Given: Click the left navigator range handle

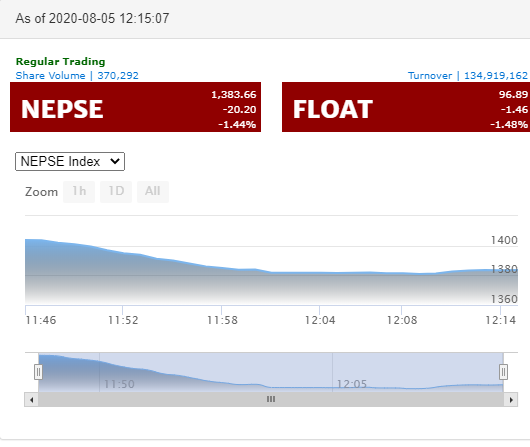Looking at the screenshot, I should tap(38, 372).
